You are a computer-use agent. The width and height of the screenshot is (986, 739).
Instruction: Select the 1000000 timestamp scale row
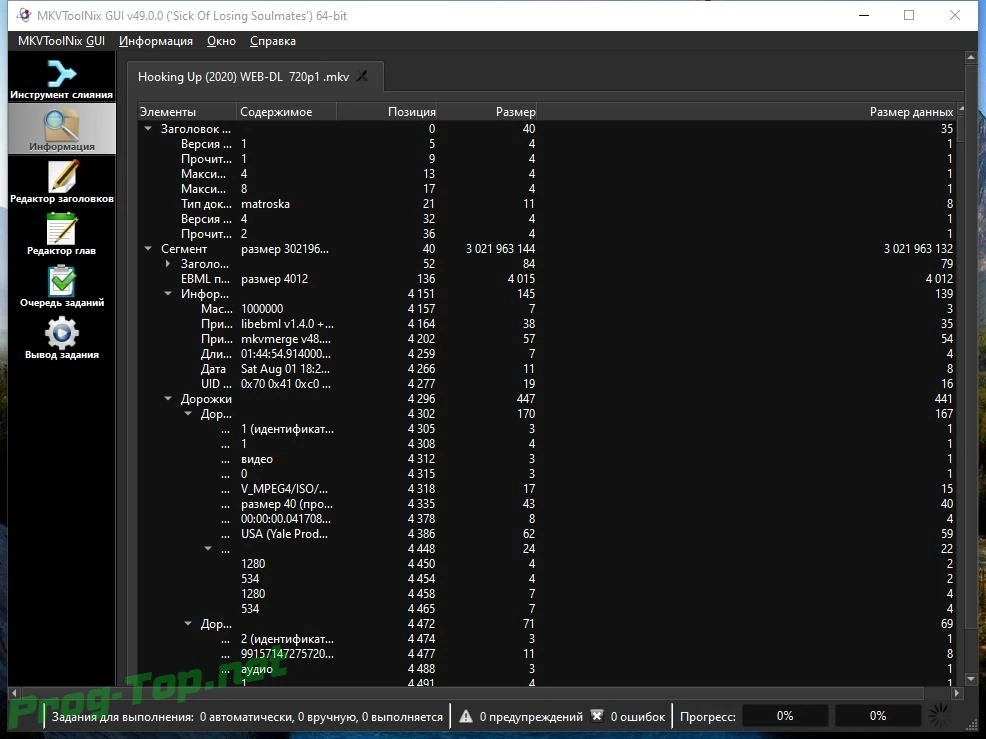coord(546,309)
